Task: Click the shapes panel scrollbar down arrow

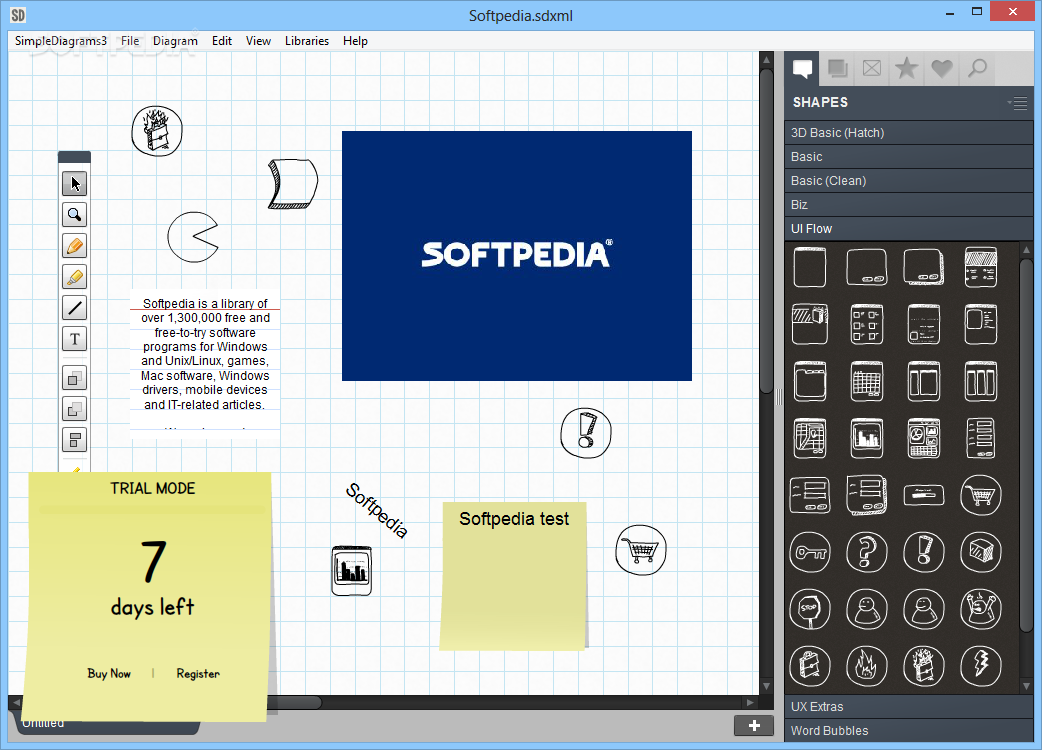Action: click(x=1026, y=686)
